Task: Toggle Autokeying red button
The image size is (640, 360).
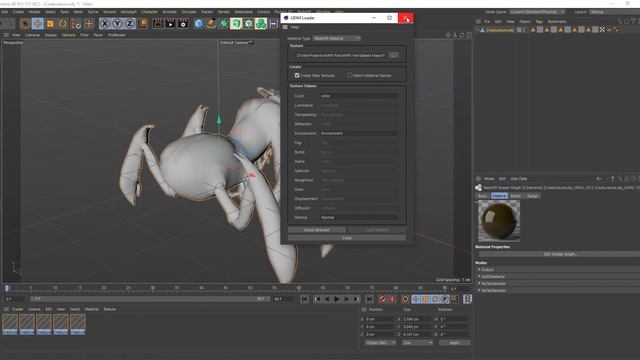Action: 392,300
